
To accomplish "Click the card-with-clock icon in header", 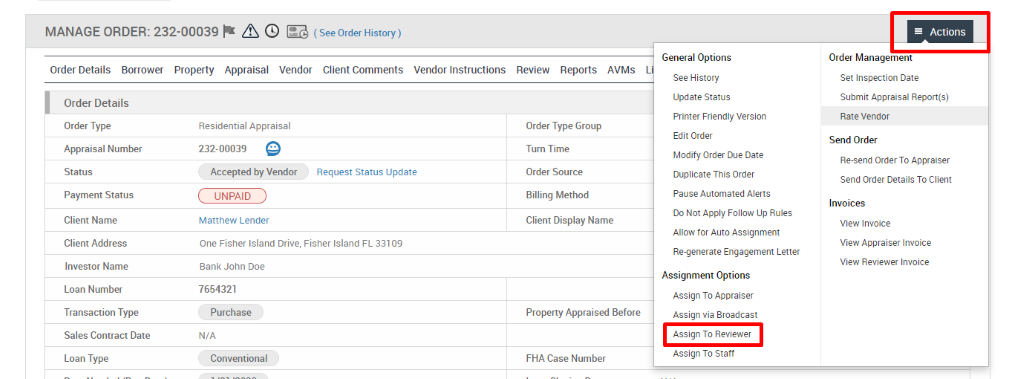I will [298, 31].
